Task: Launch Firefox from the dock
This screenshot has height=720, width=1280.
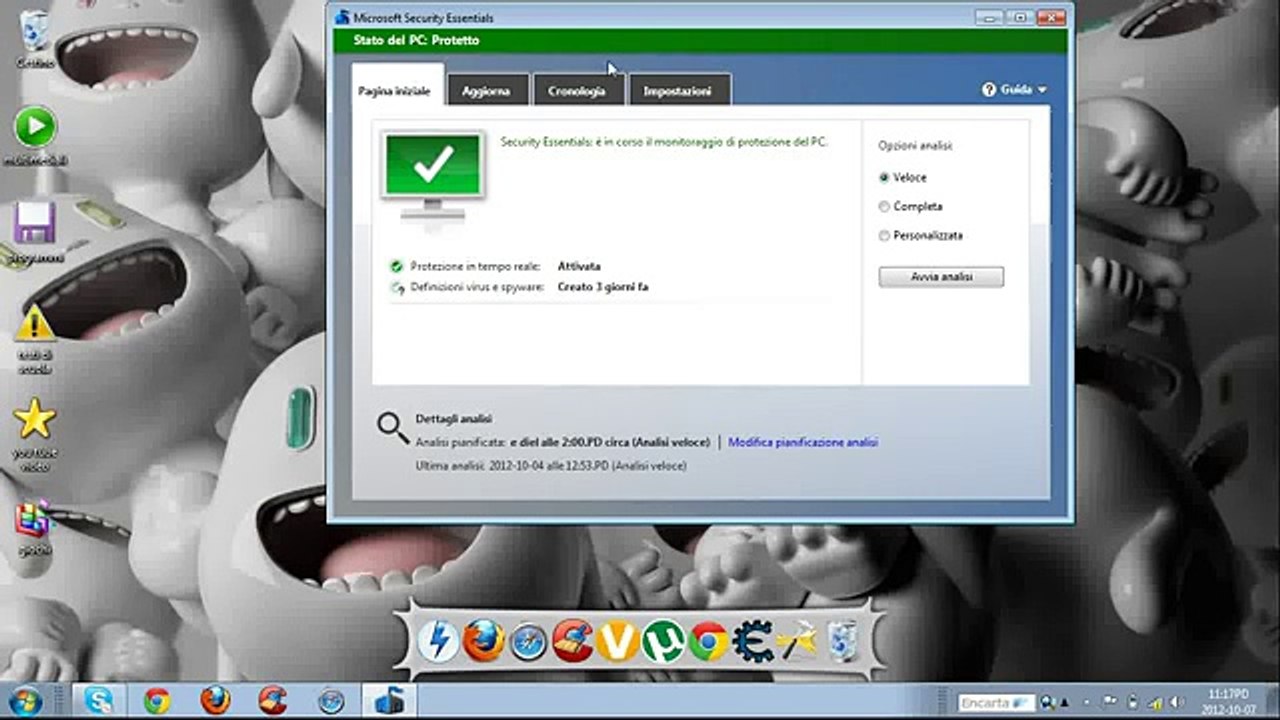Action: point(483,641)
